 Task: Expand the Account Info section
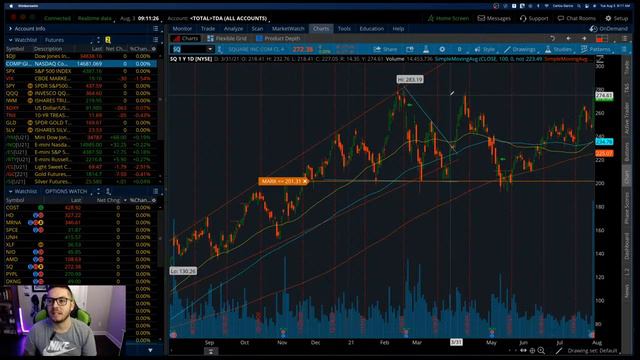pos(10,29)
